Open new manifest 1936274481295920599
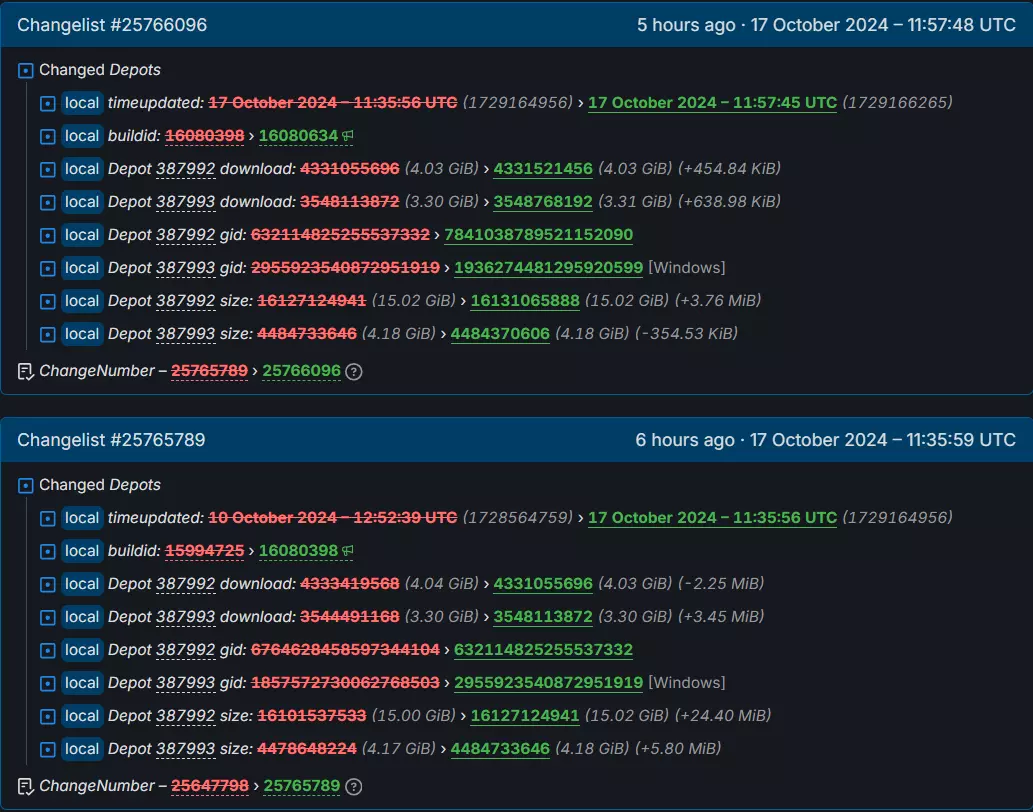1033x812 pixels. coord(548,267)
